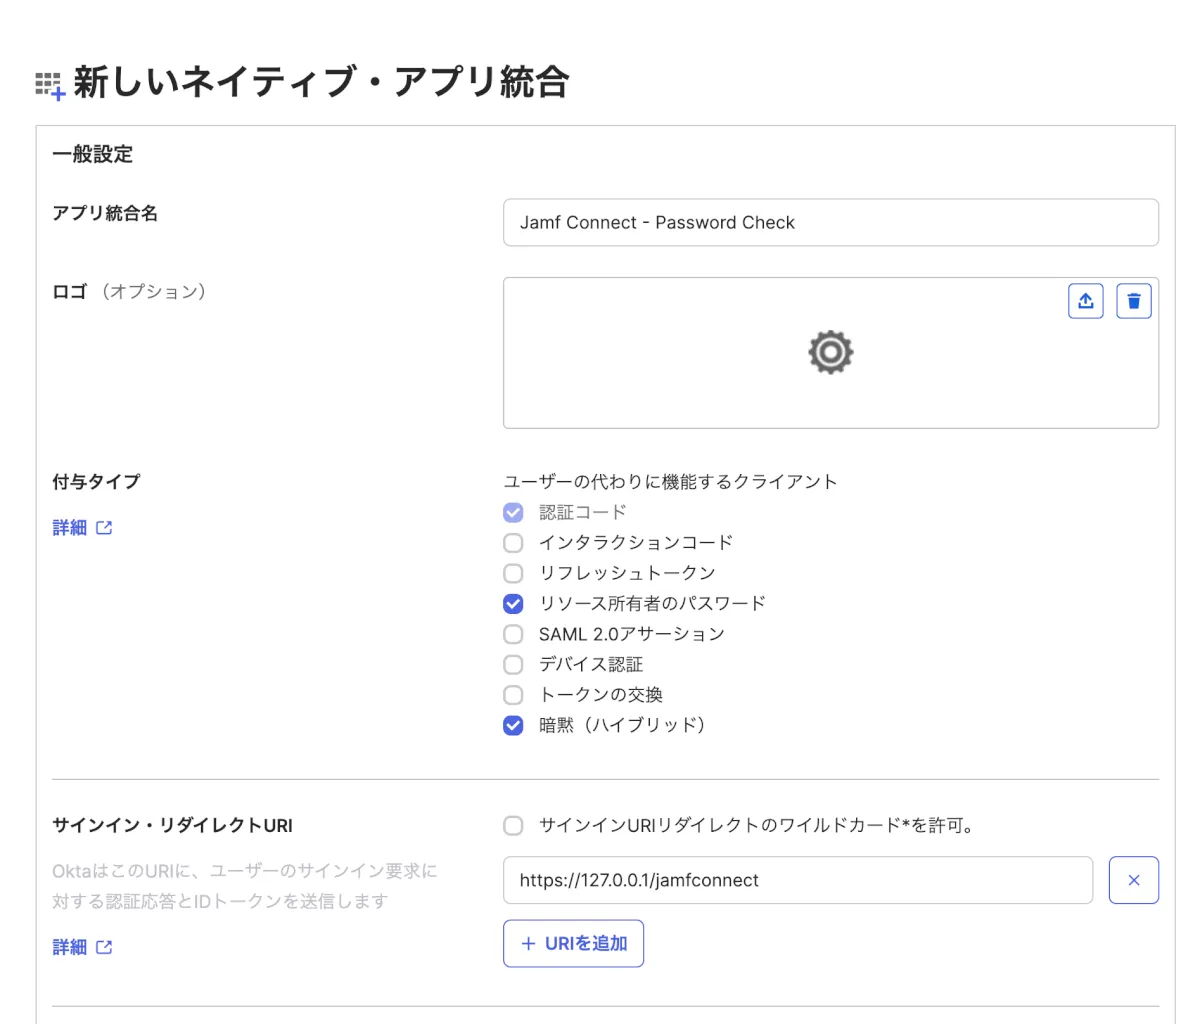Check the デバイス認証 checkbox
This screenshot has height=1024, width=1200.
513,664
